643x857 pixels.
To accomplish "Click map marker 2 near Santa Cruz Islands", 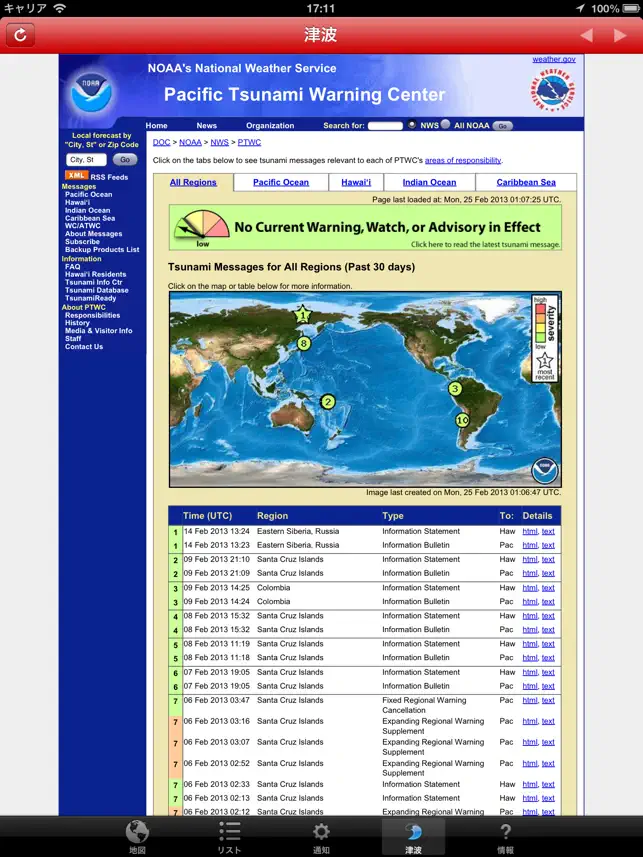I will point(328,402).
